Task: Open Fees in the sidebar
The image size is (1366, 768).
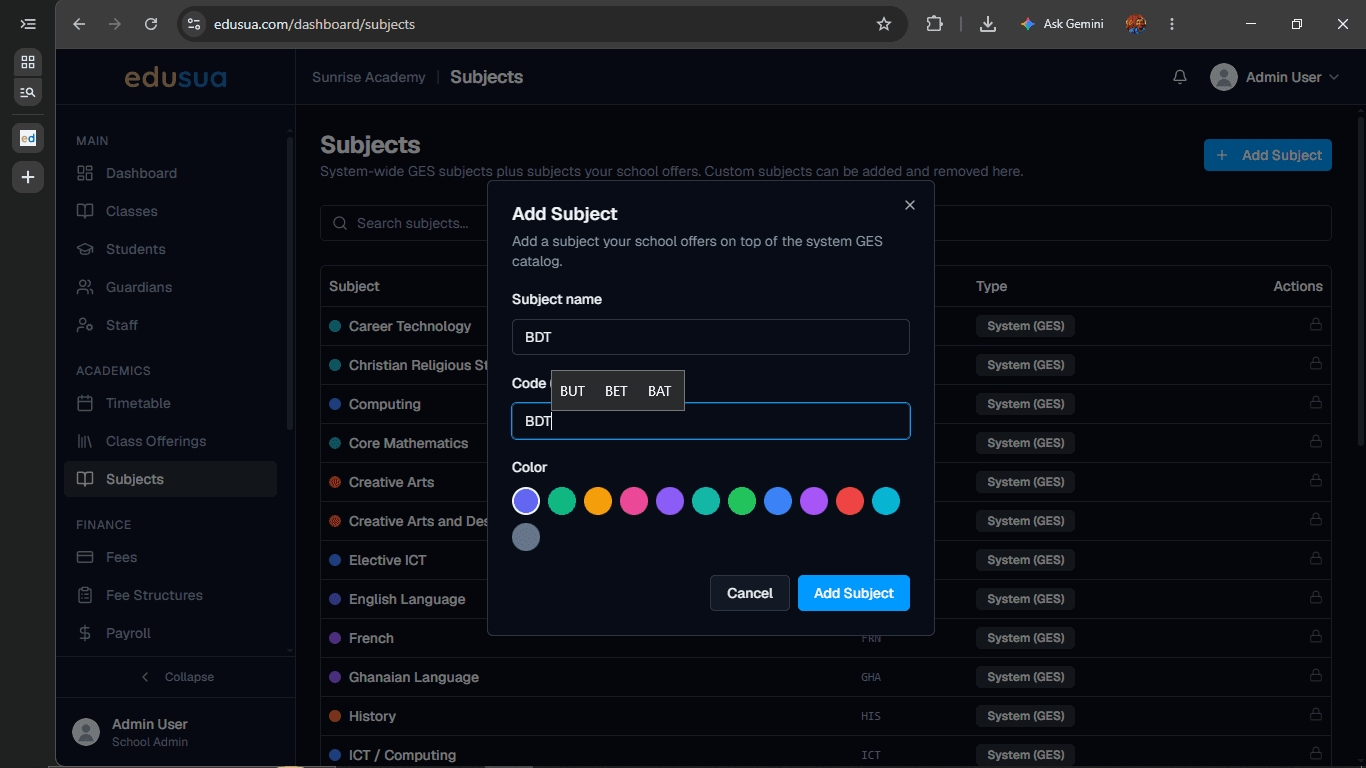Action: pos(170,557)
